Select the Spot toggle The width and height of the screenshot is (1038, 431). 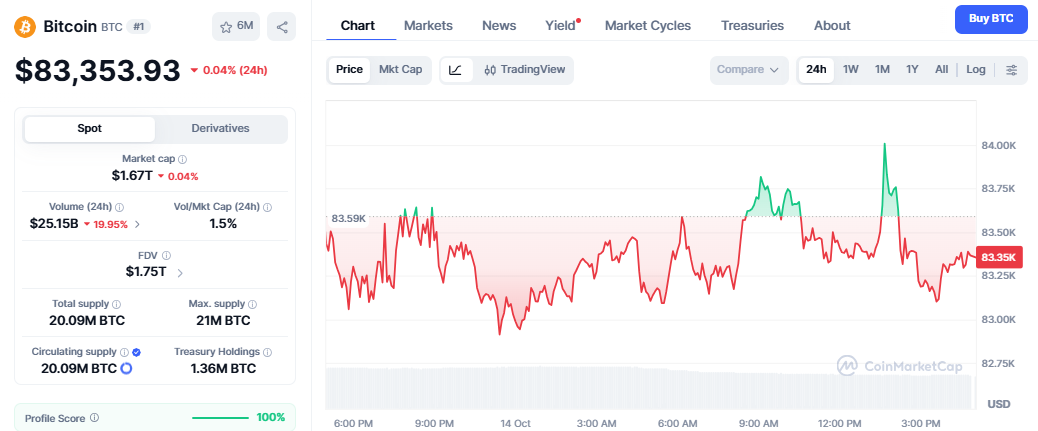coord(89,128)
